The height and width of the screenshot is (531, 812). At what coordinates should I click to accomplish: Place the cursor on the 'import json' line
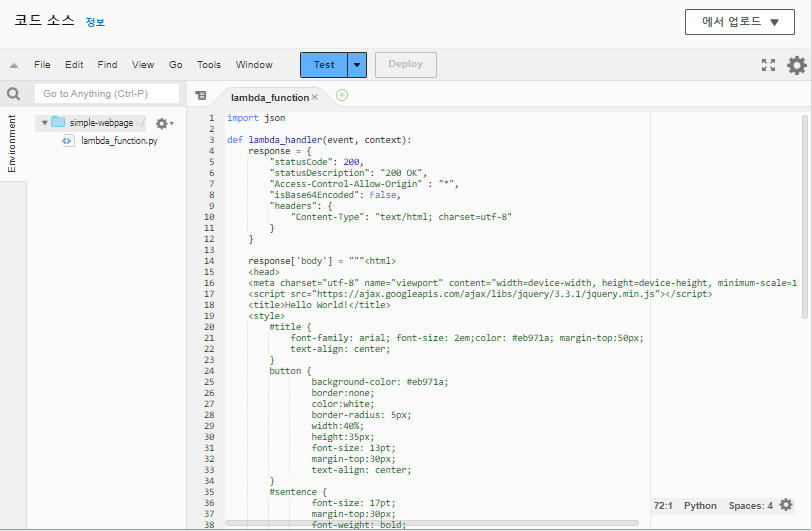pos(256,118)
